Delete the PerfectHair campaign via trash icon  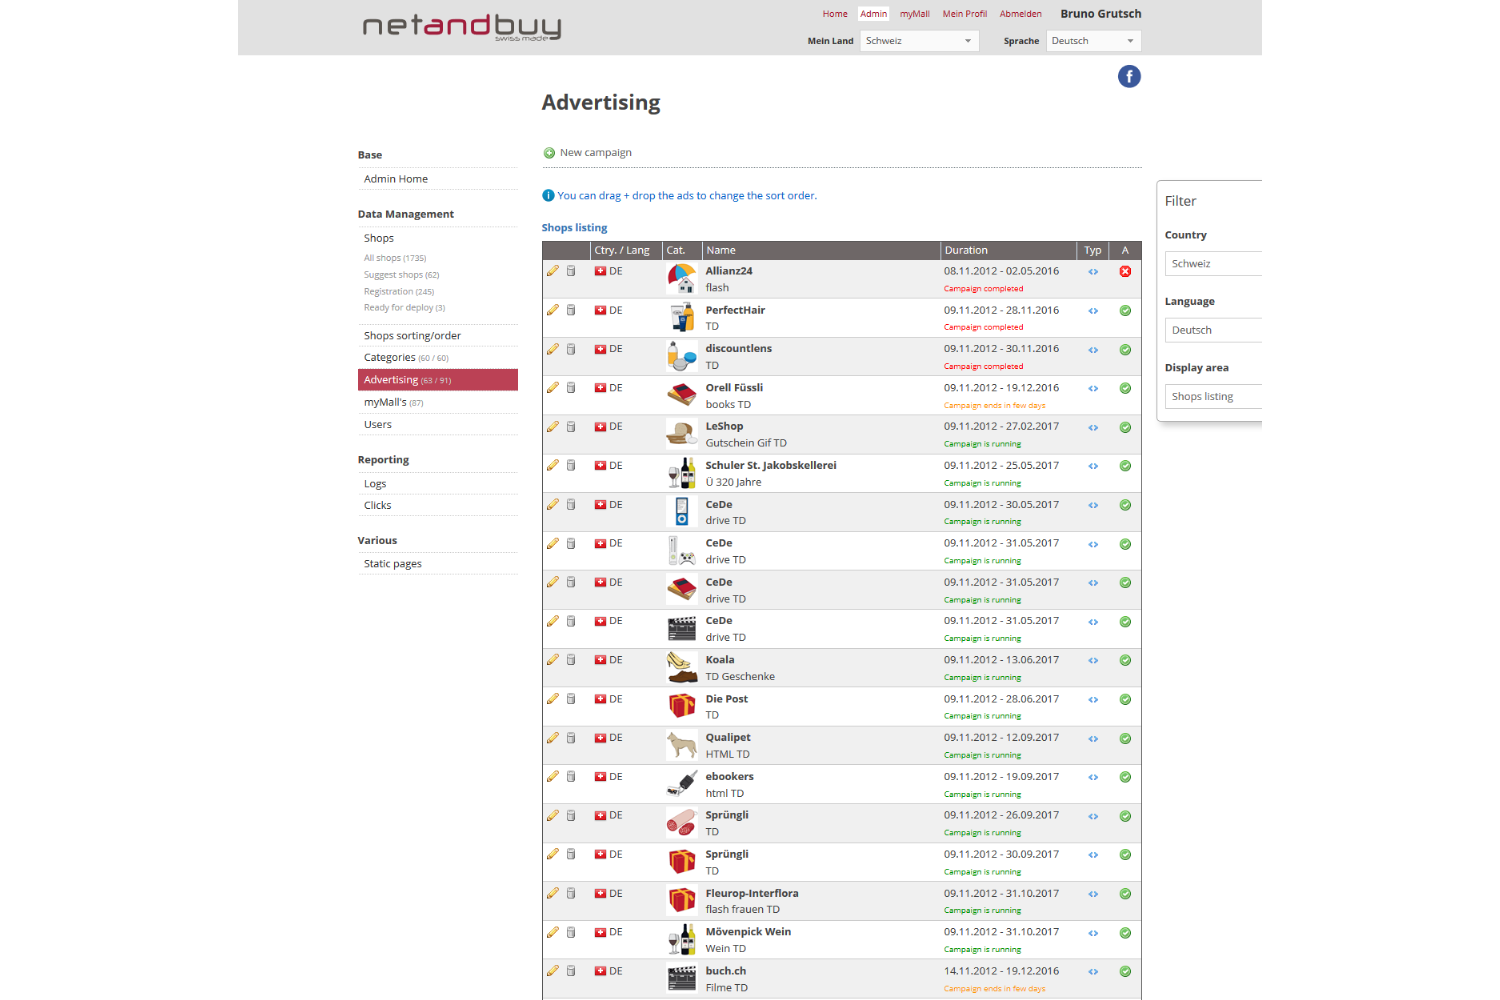571,310
